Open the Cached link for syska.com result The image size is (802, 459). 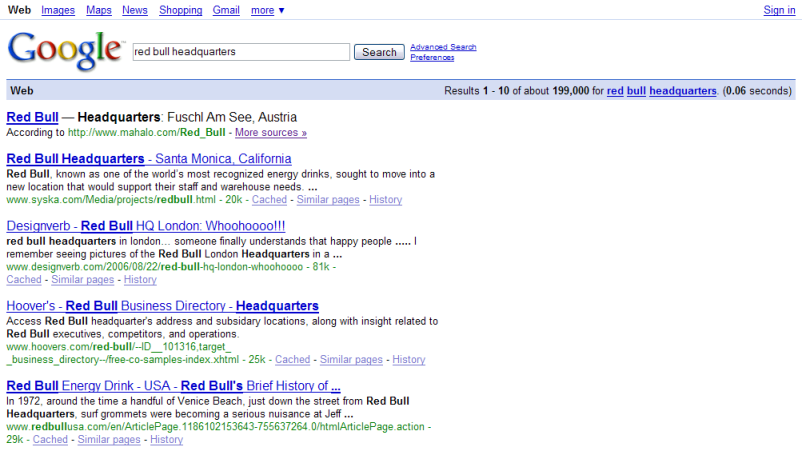[x=269, y=200]
